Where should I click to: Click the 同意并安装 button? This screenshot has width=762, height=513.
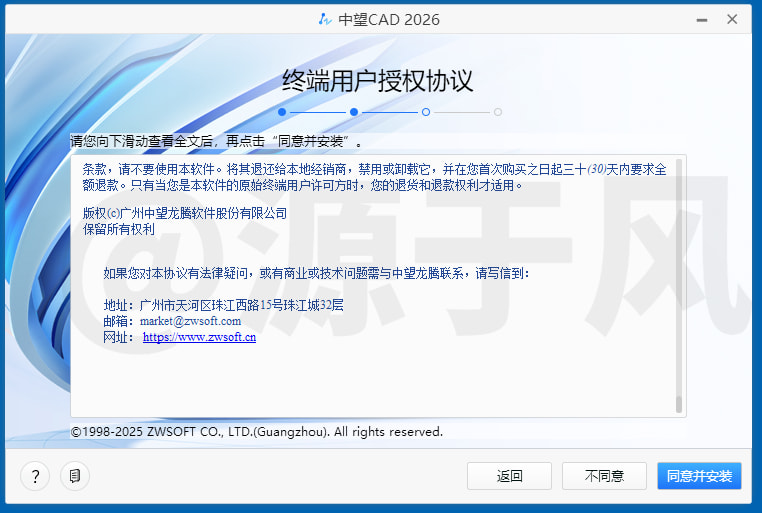699,476
